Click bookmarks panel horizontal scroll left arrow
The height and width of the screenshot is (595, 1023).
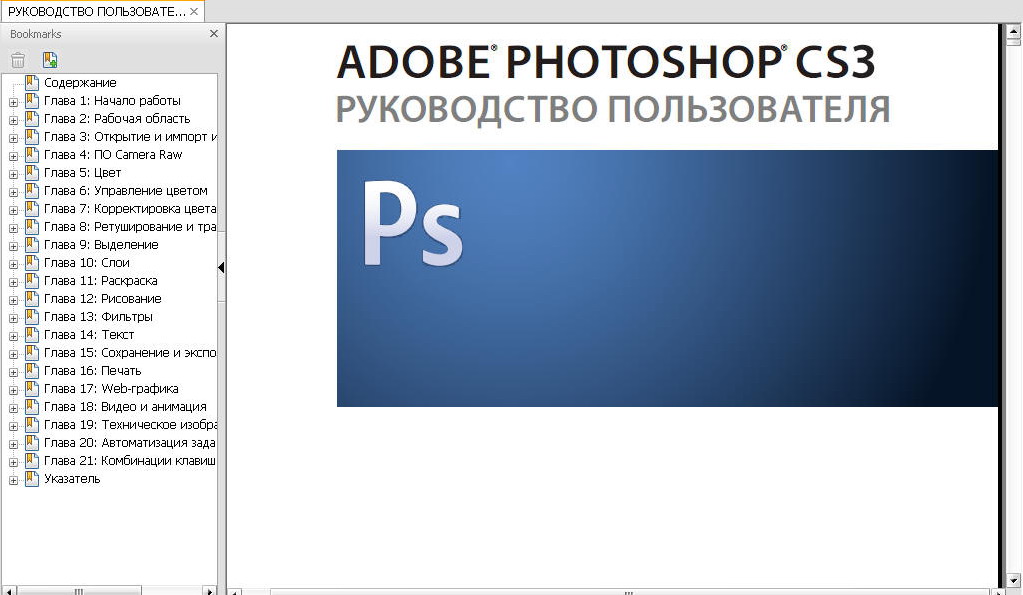8,591
